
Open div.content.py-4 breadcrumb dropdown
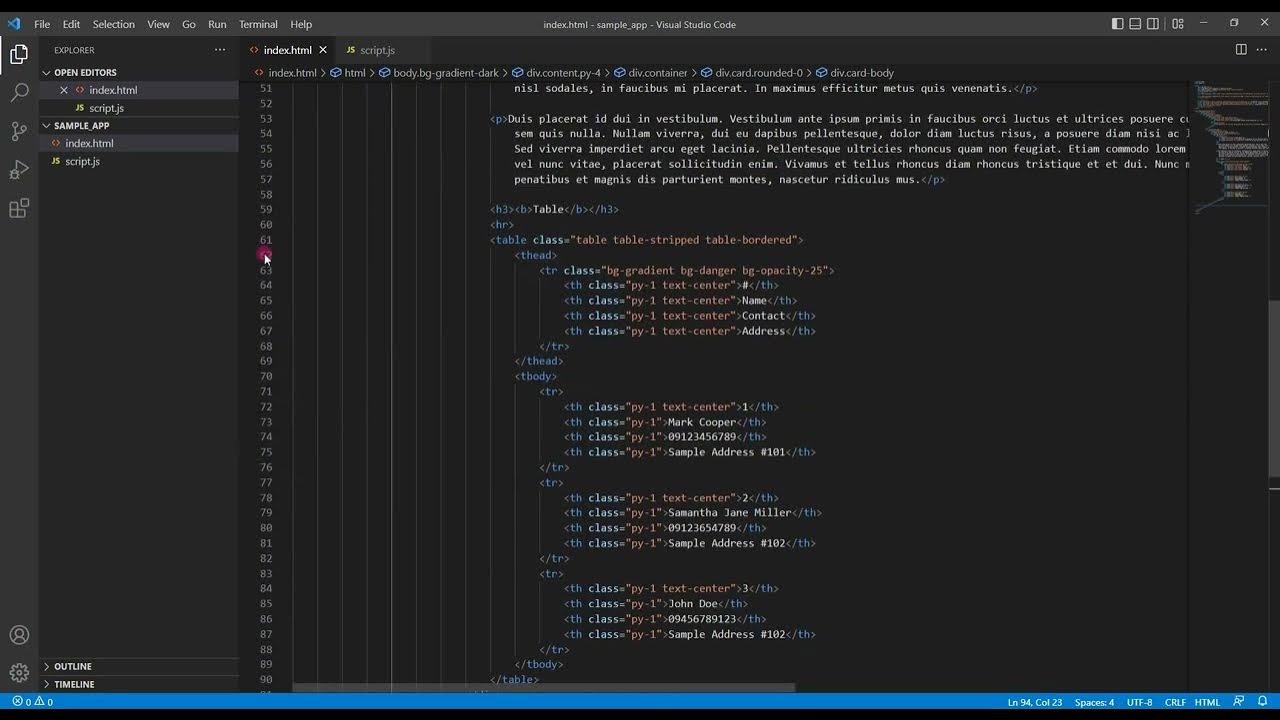(557, 73)
